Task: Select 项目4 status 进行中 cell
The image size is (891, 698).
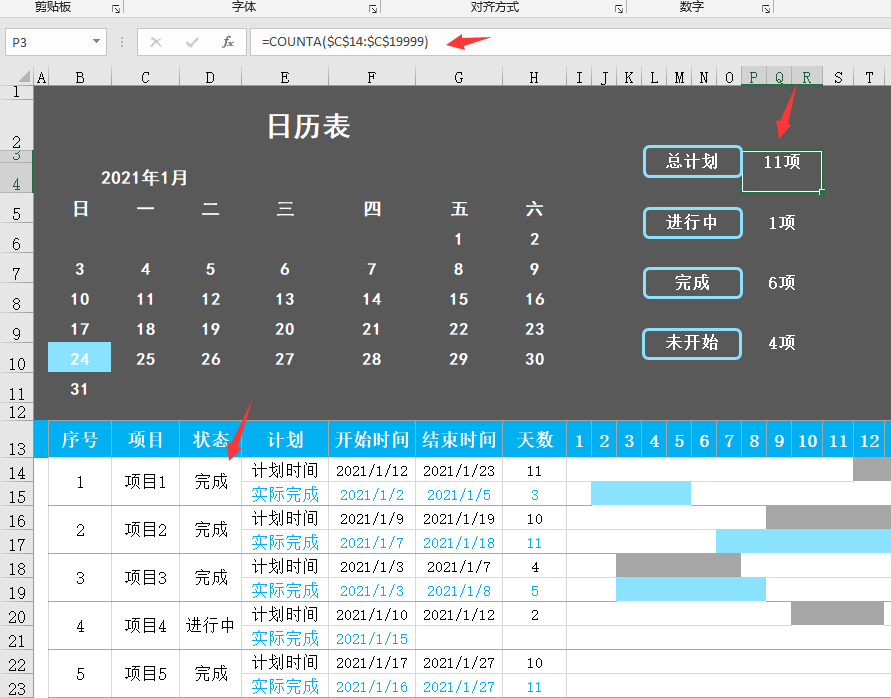Action: [x=211, y=625]
